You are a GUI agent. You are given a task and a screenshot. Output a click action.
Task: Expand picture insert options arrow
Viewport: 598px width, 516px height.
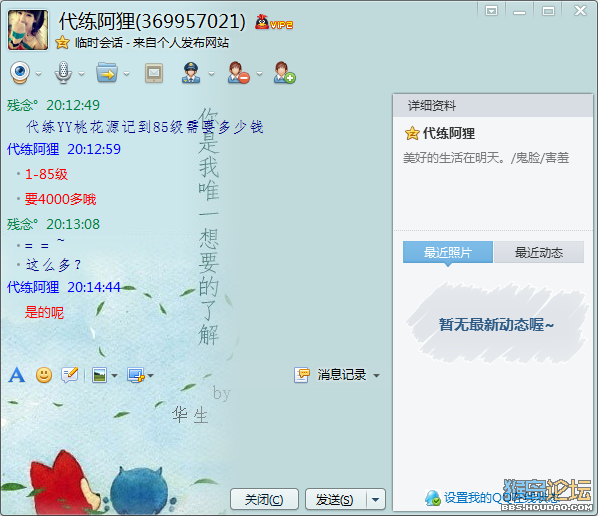(114, 376)
